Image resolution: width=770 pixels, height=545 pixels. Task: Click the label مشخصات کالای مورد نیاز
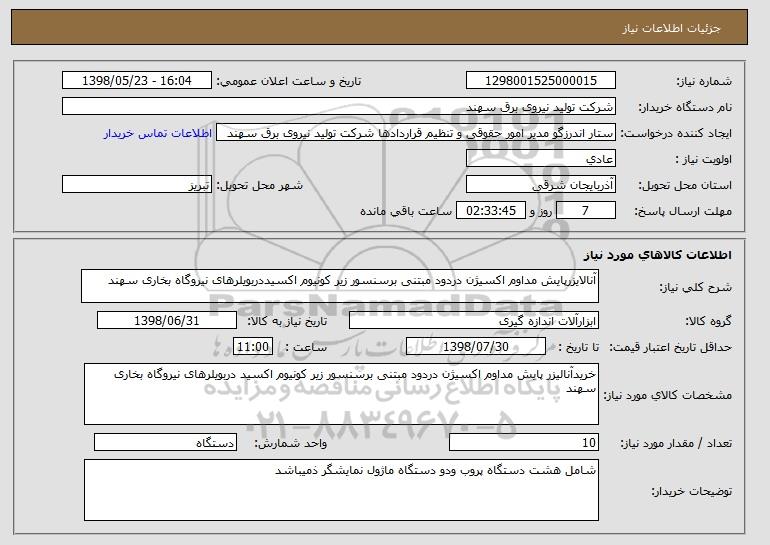click(667, 395)
